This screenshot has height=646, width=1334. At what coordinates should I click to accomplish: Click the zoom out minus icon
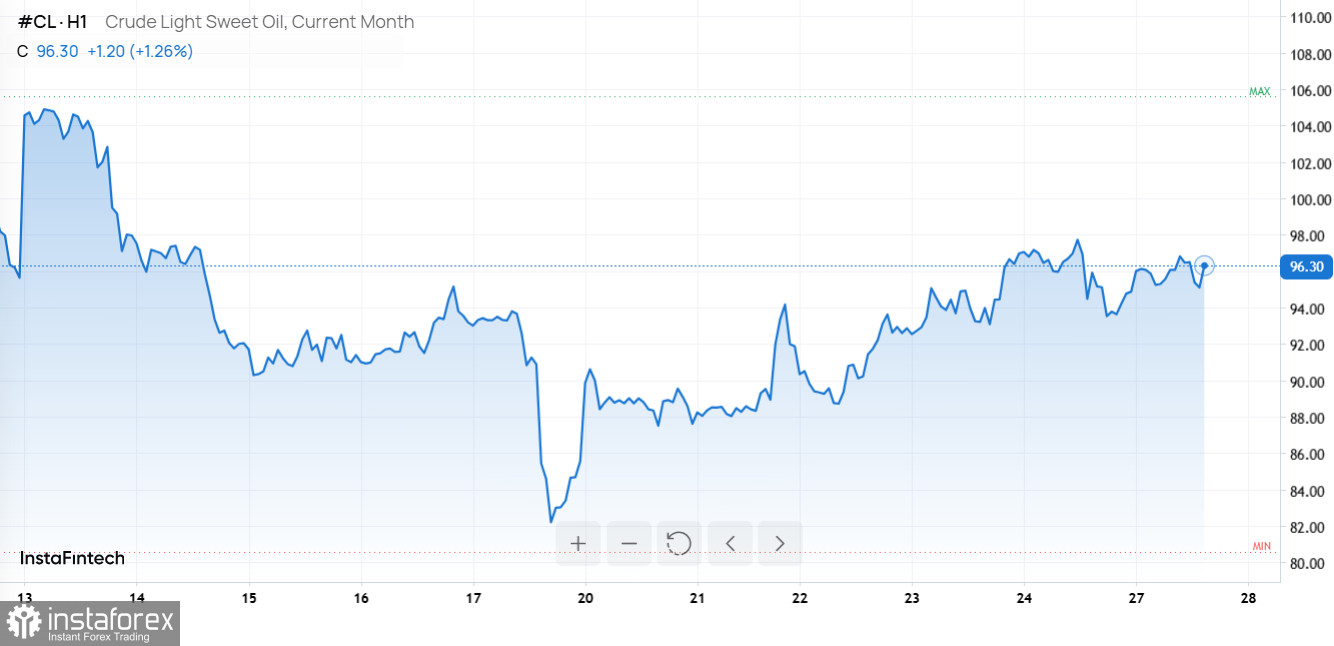tap(629, 543)
